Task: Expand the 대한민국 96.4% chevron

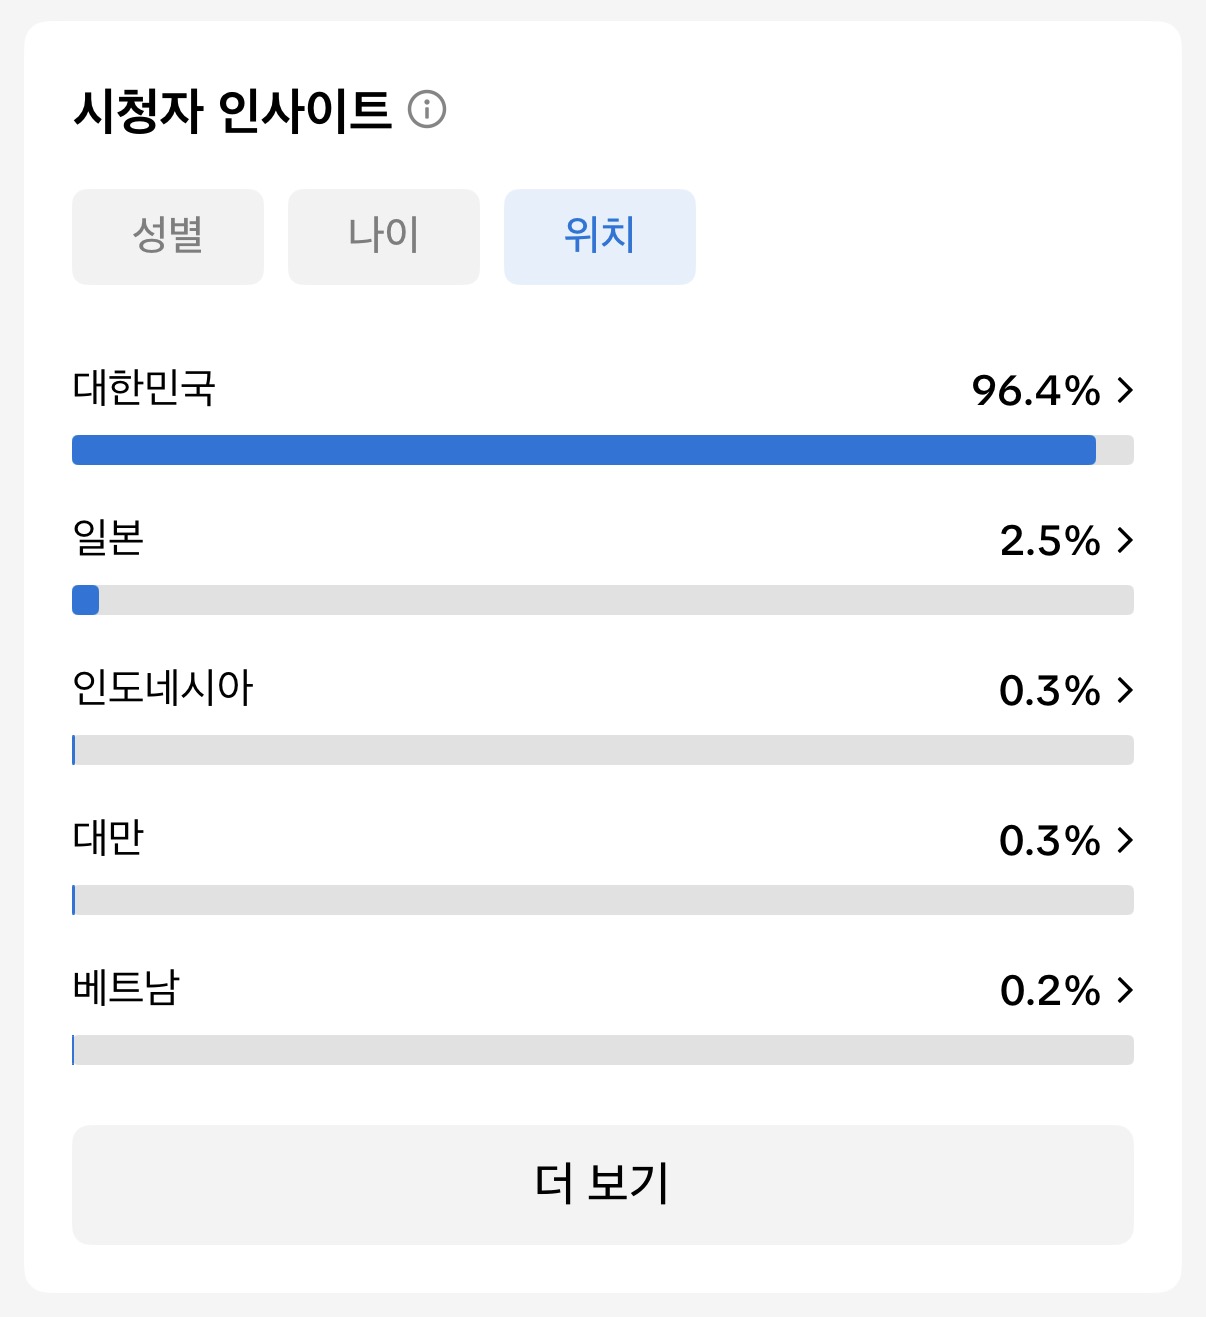Action: click(x=1125, y=390)
